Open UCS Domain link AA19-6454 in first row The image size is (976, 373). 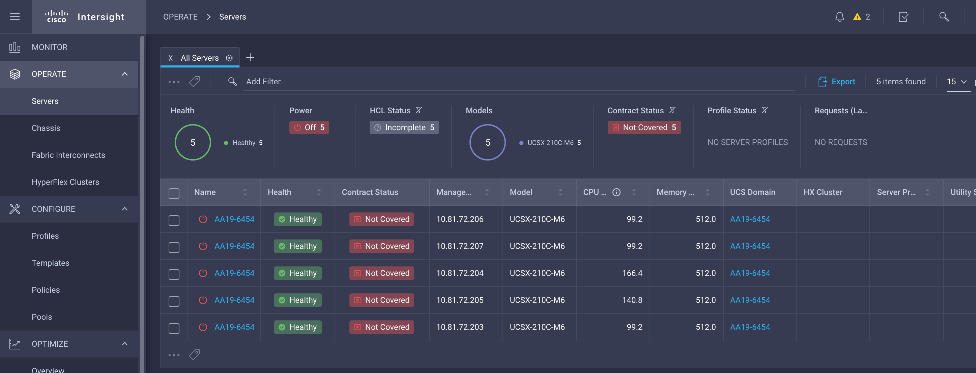pyautogui.click(x=749, y=219)
